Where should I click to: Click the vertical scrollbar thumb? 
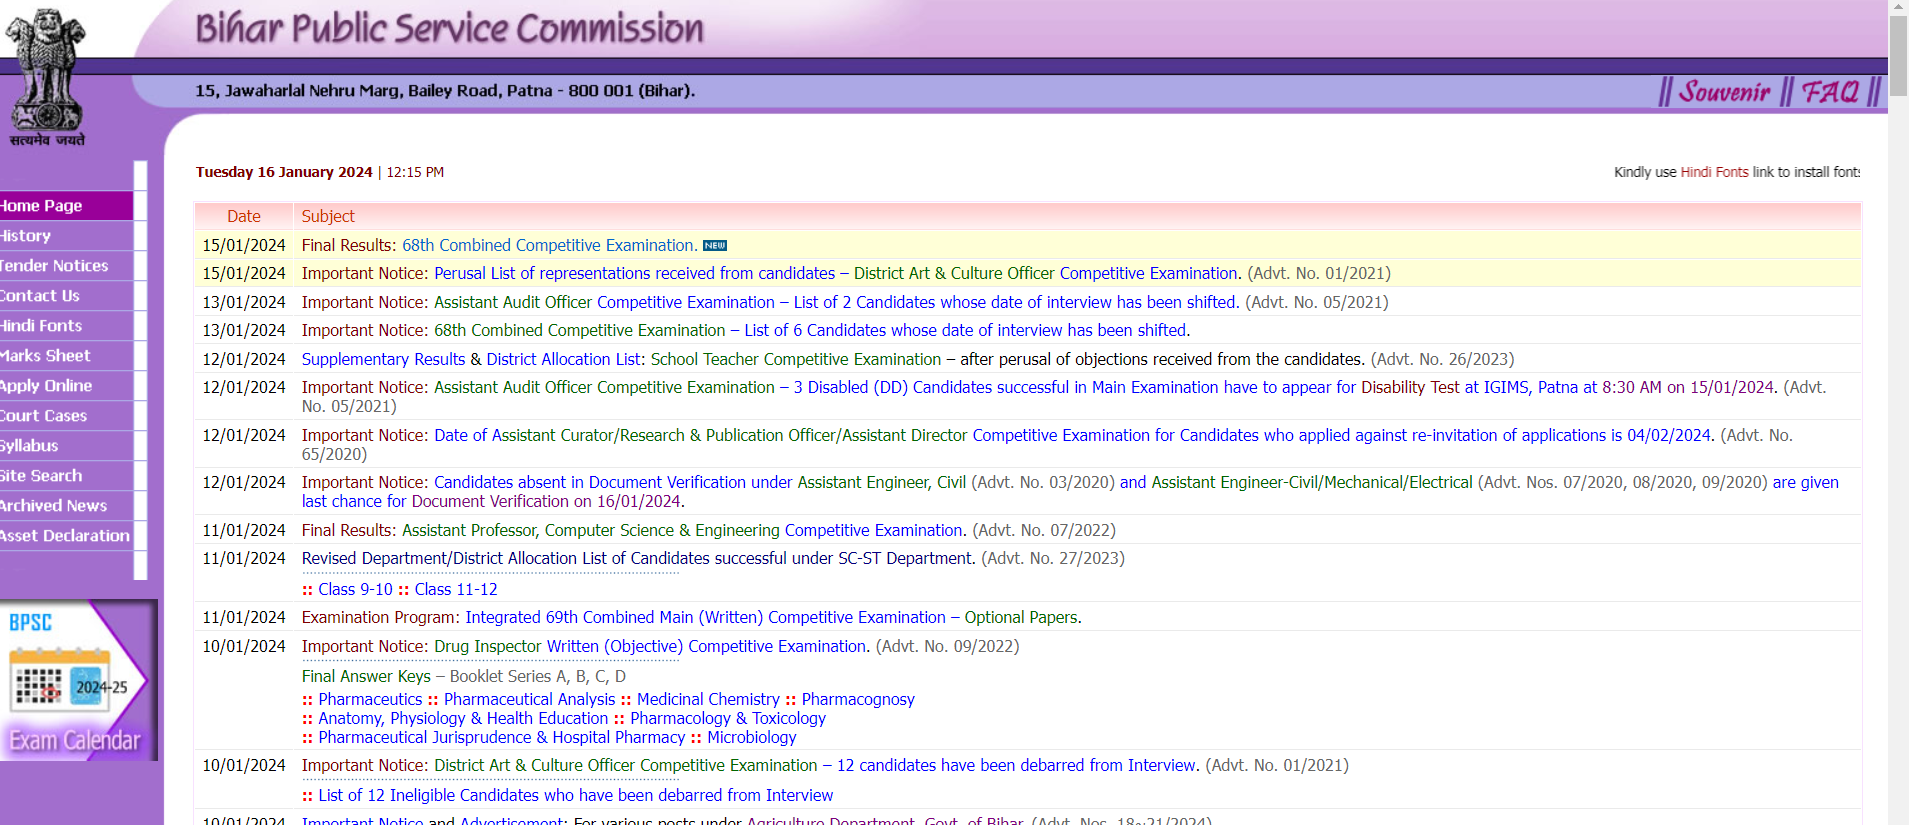click(x=1898, y=55)
